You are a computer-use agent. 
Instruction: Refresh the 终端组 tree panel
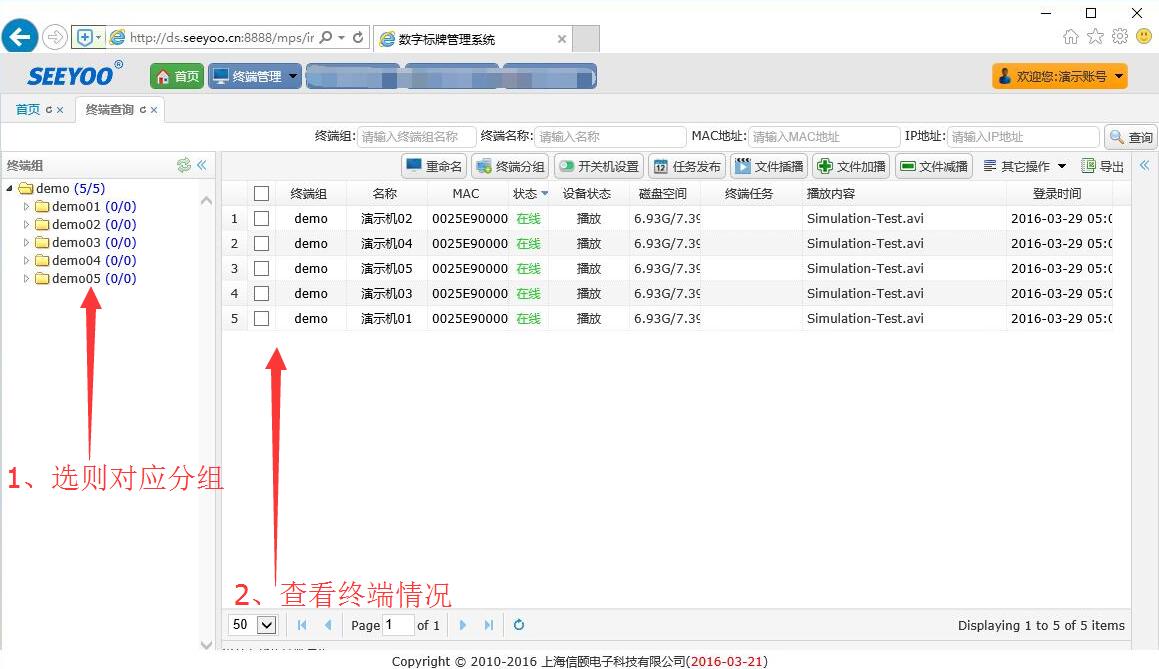(183, 165)
